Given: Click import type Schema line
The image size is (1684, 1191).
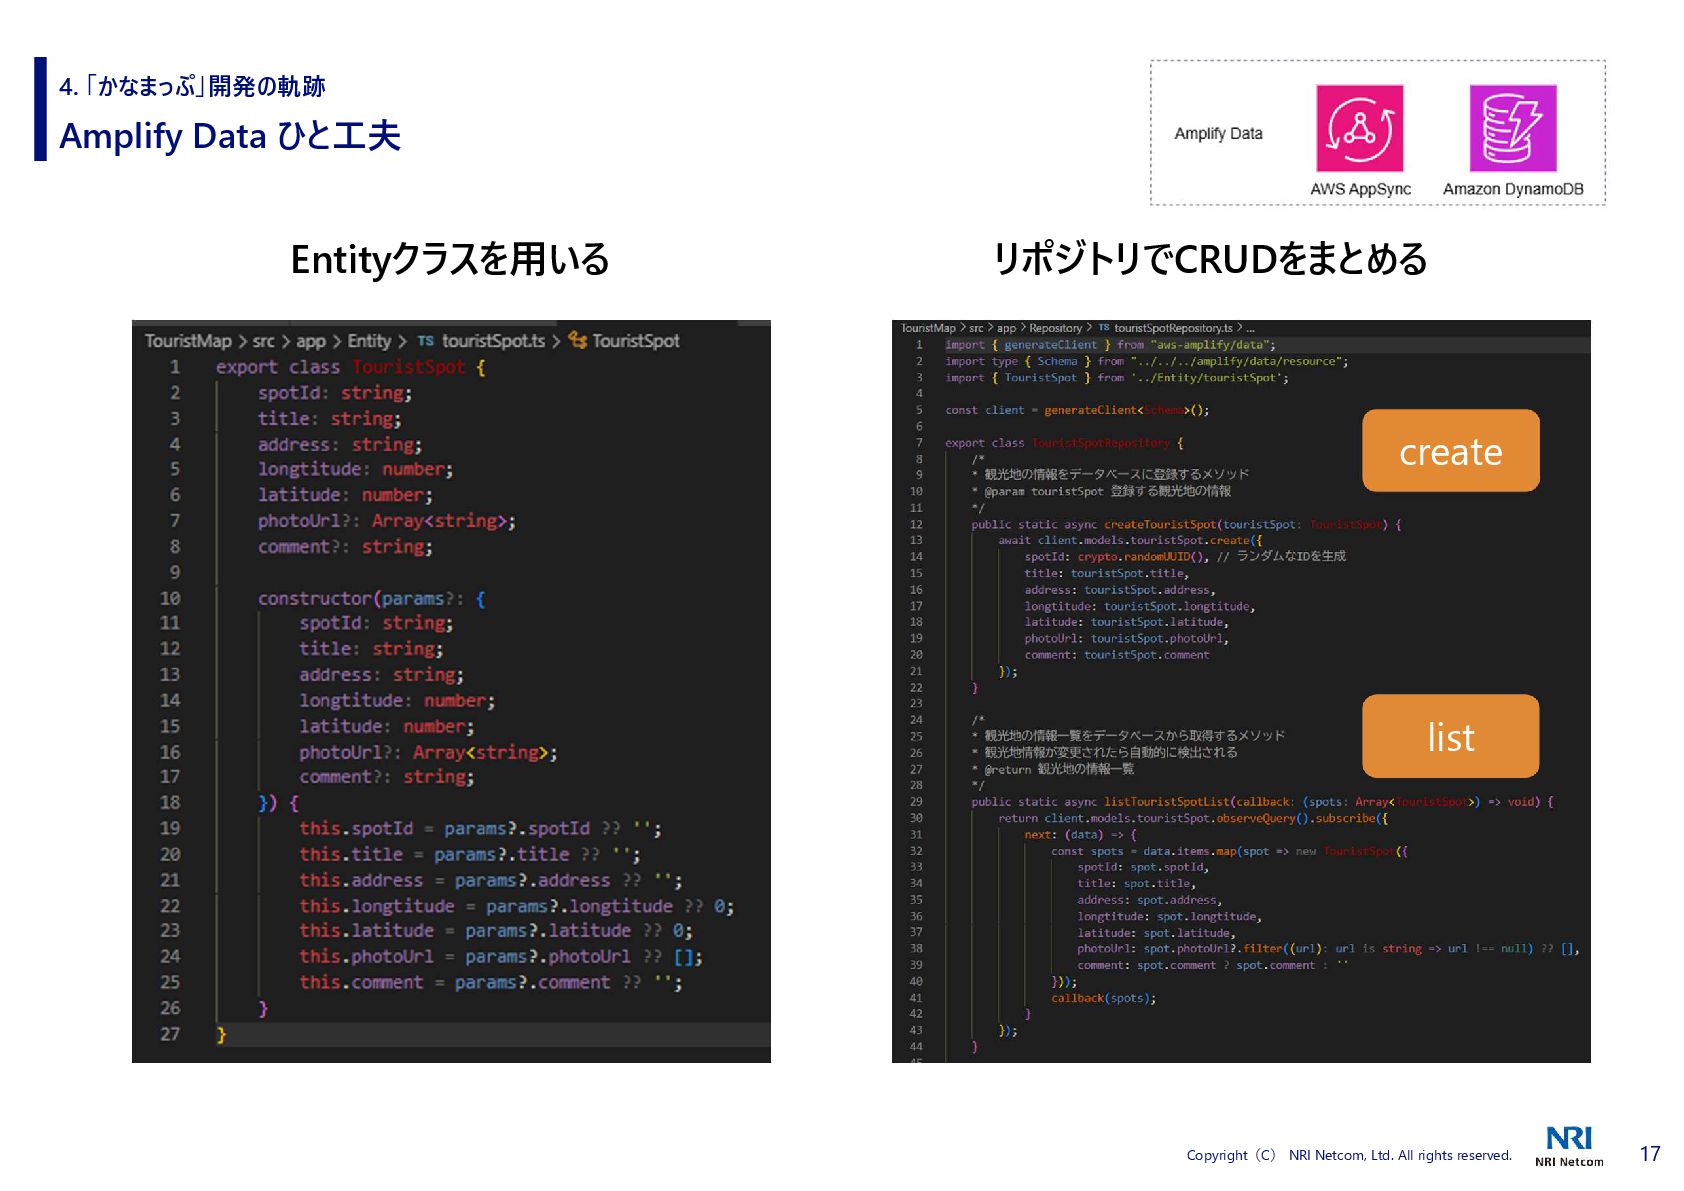Looking at the screenshot, I should click(1147, 361).
